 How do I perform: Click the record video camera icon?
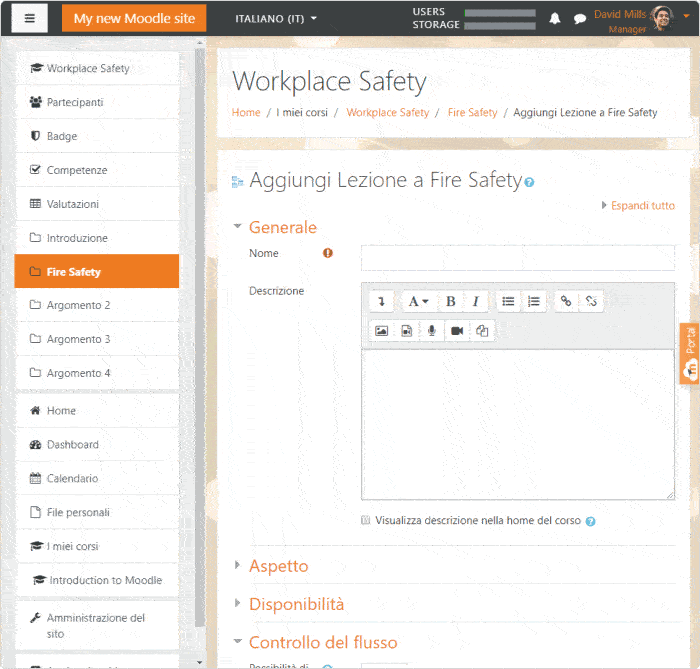point(457,331)
